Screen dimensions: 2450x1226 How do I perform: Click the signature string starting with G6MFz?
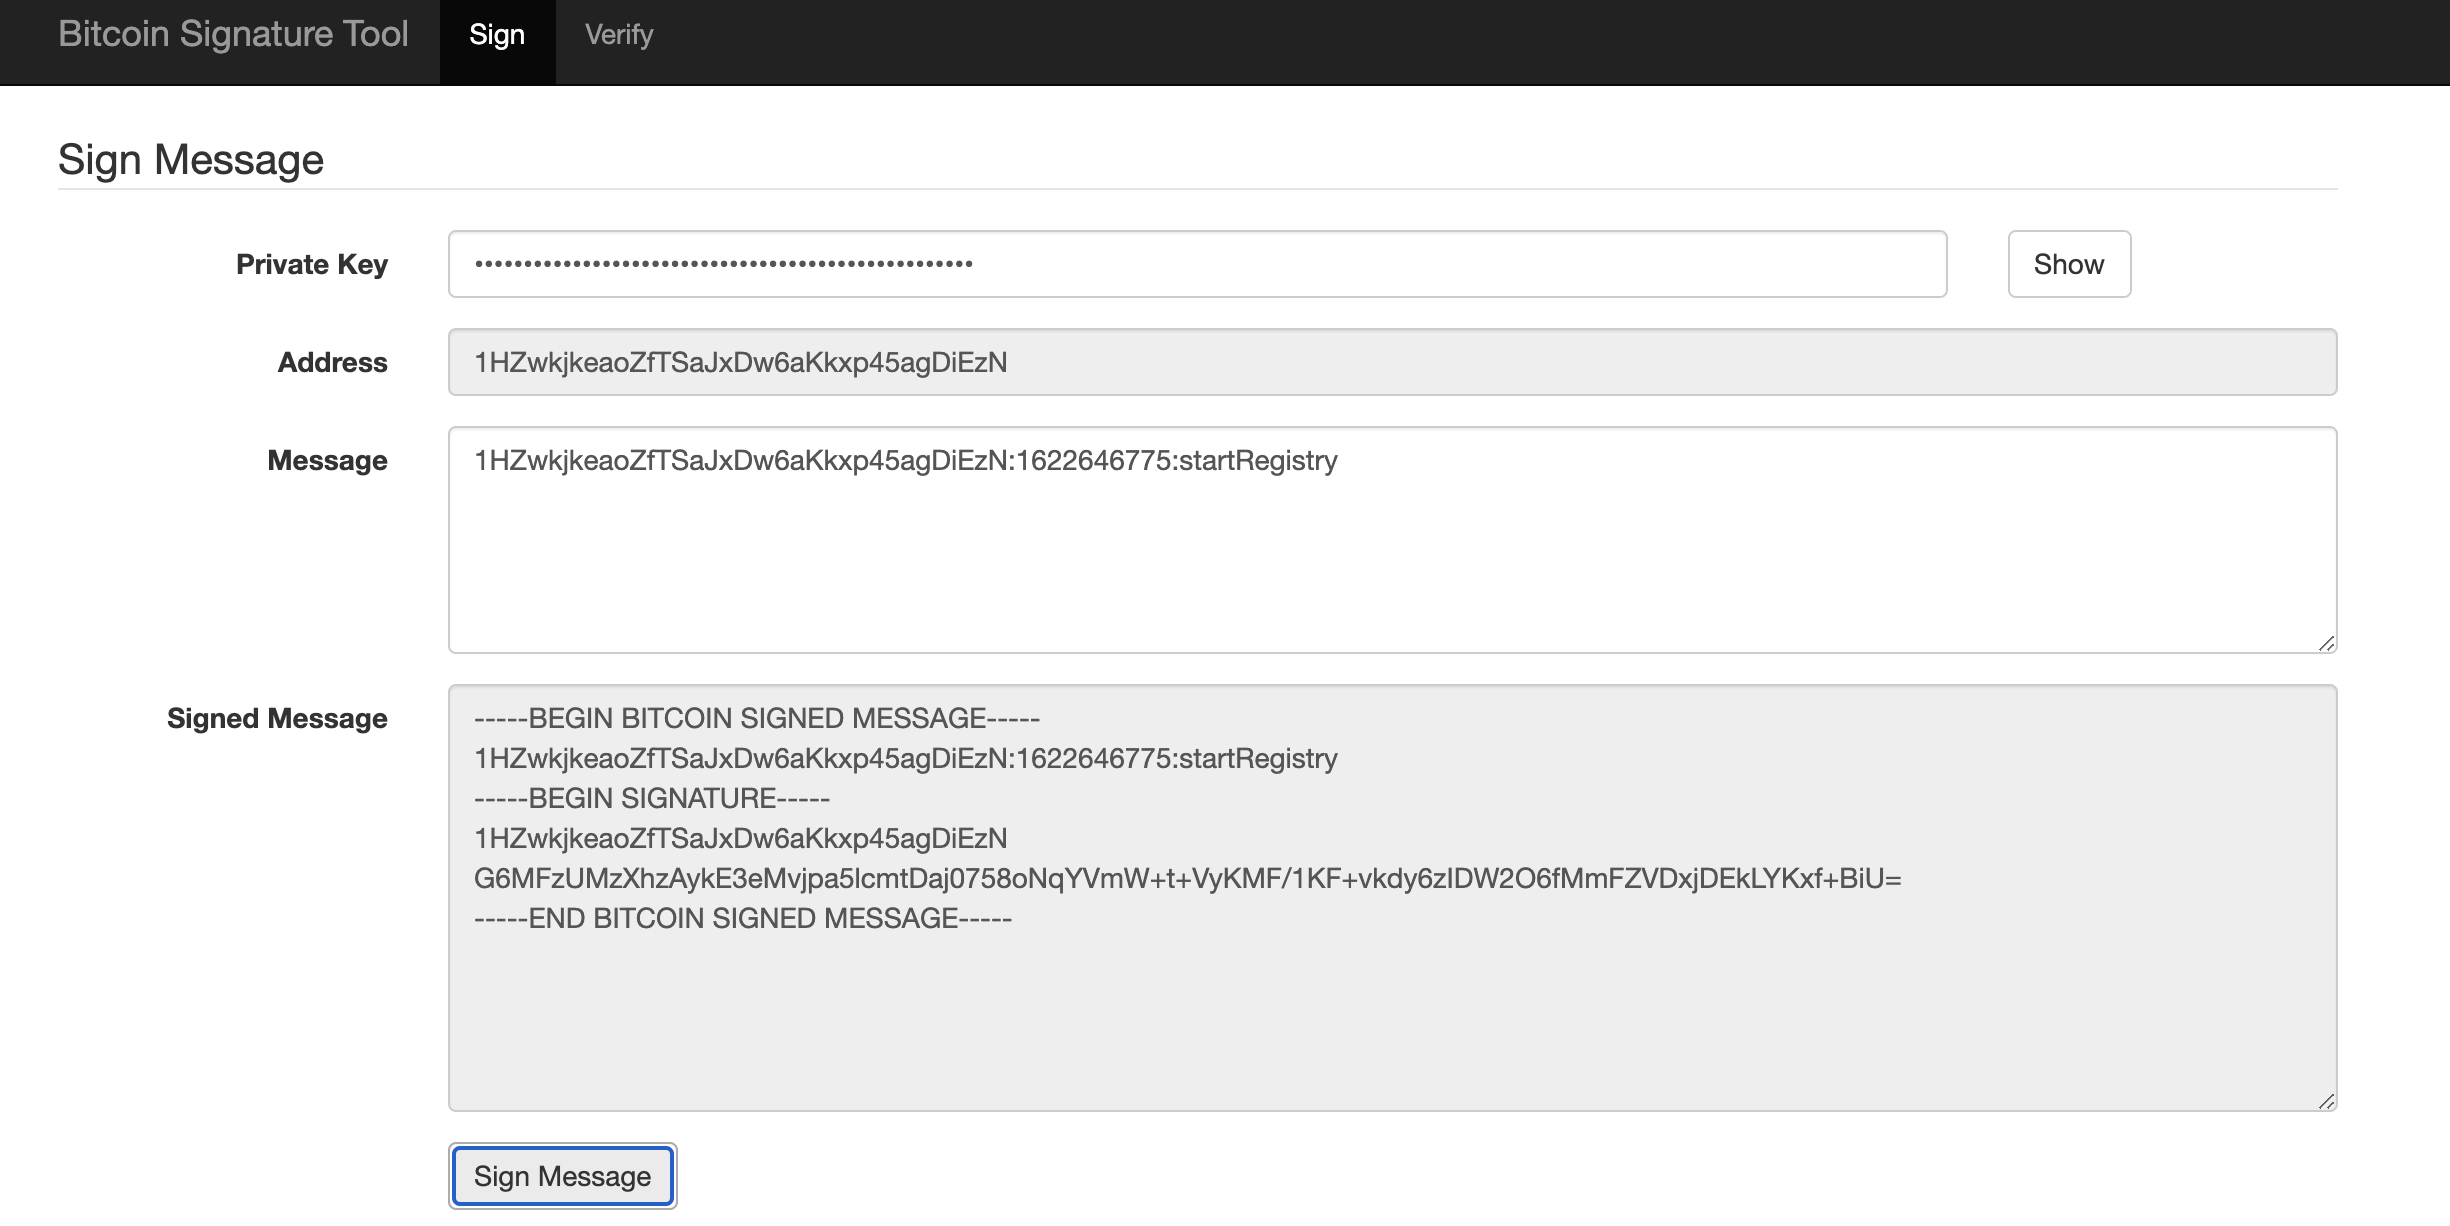pyautogui.click(x=1187, y=878)
